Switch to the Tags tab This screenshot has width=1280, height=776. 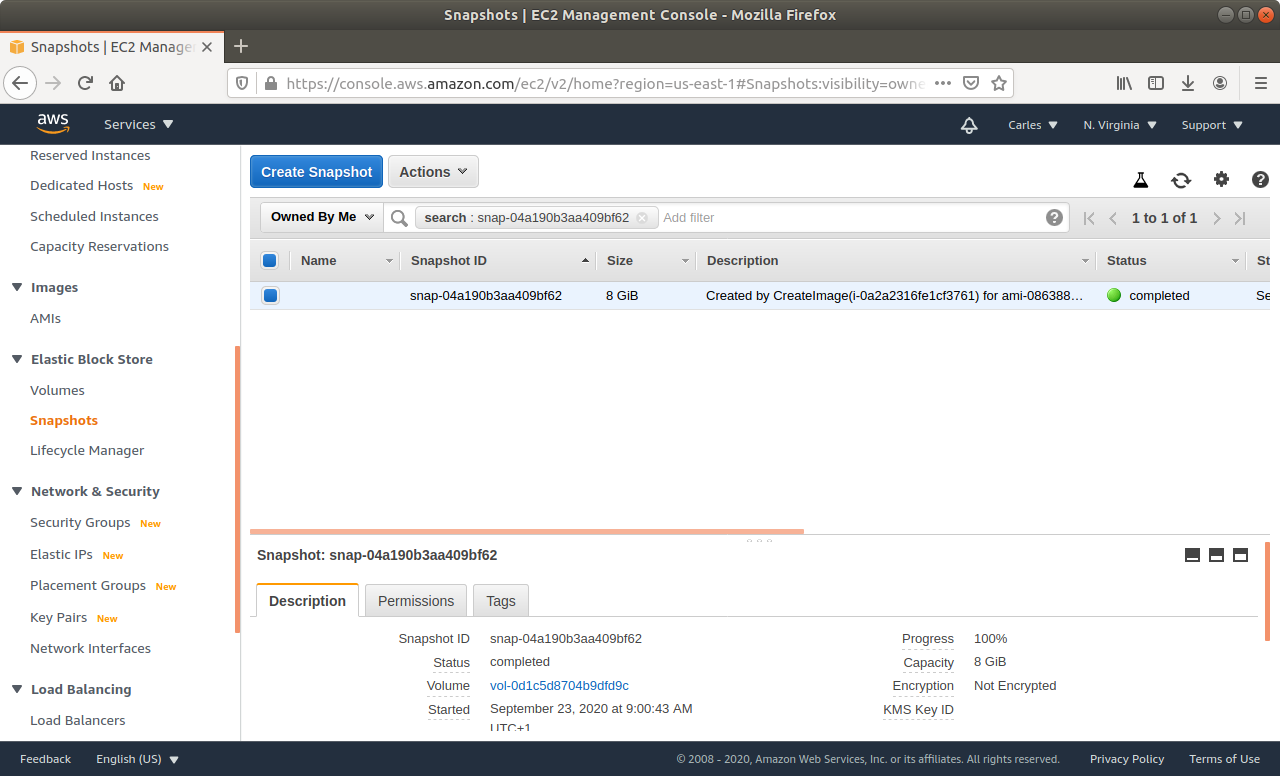pyautogui.click(x=501, y=601)
